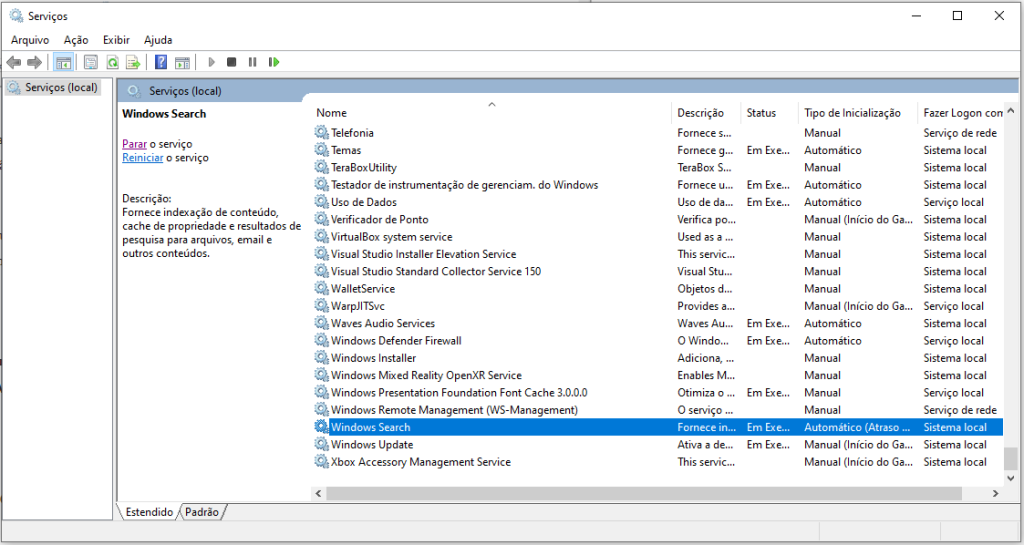Click the Parar service link

(x=135, y=144)
